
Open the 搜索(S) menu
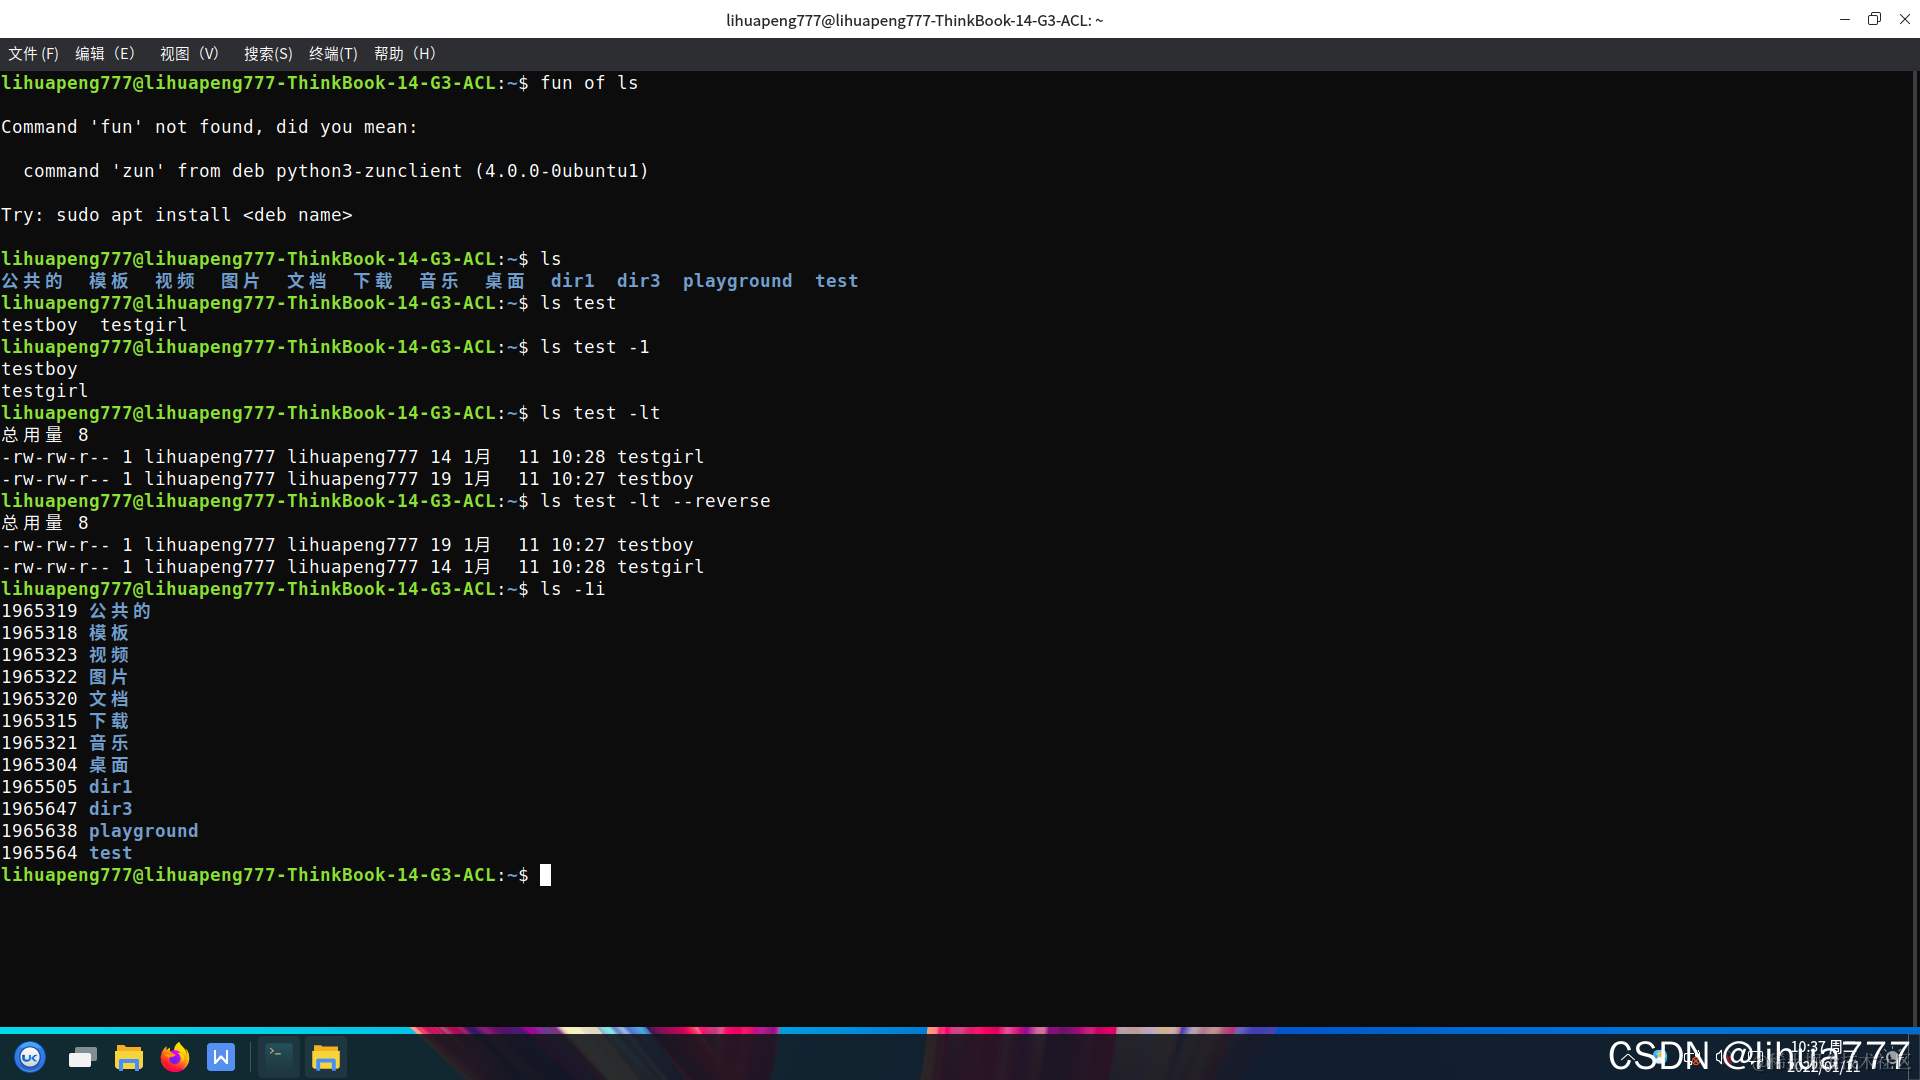click(x=268, y=54)
